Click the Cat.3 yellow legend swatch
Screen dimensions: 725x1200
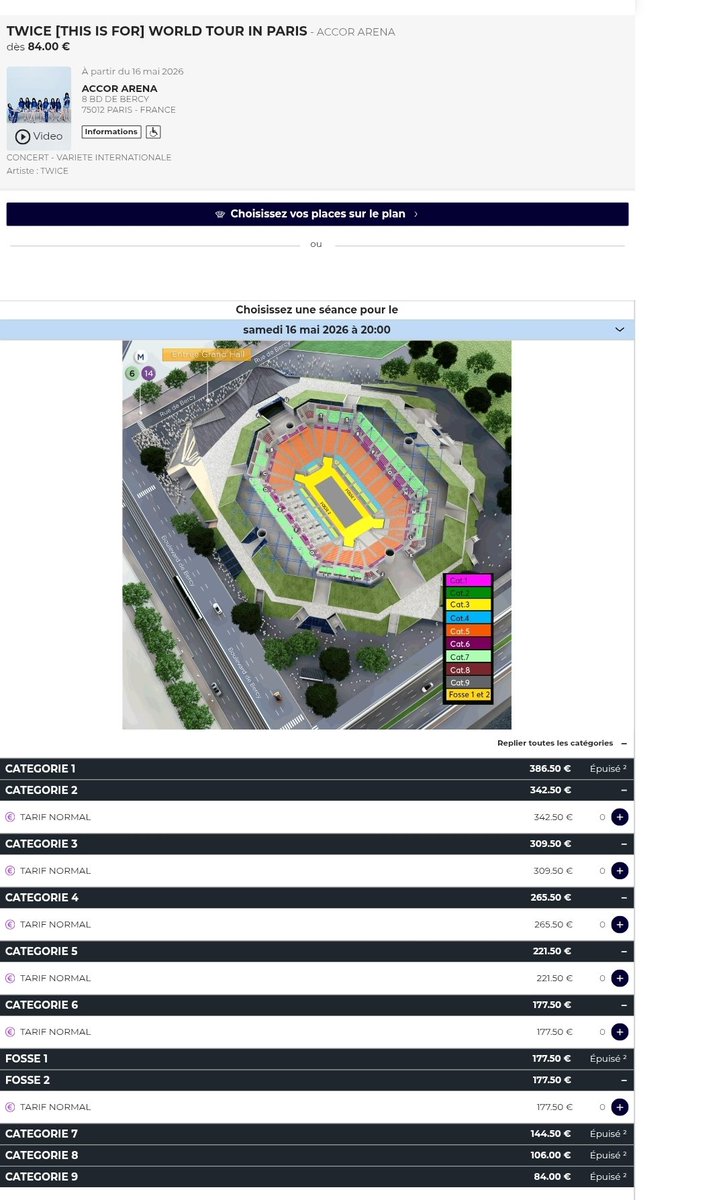(469, 605)
